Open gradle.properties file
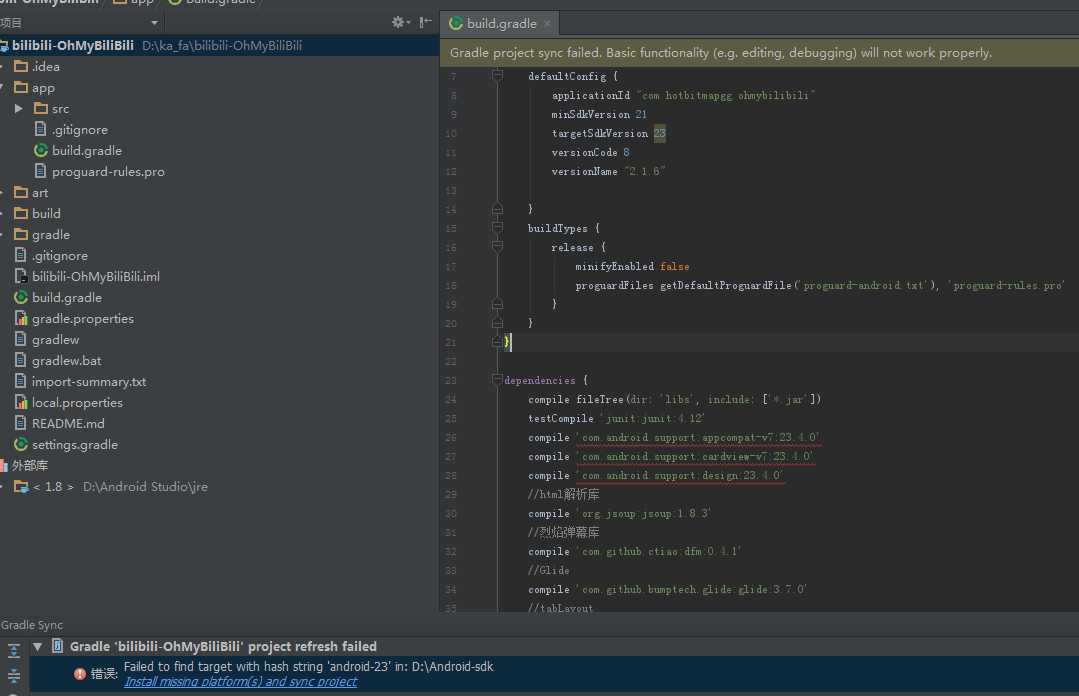 [x=83, y=319]
